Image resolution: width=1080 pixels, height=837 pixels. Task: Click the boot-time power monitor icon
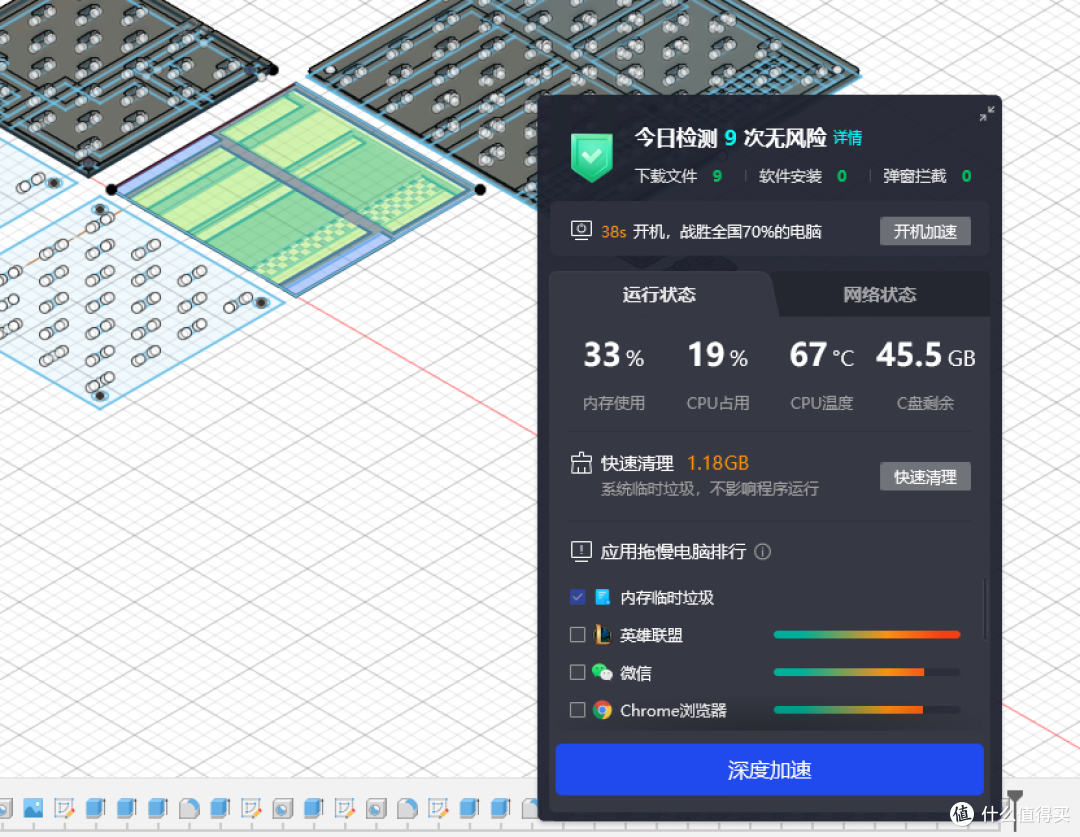581,230
